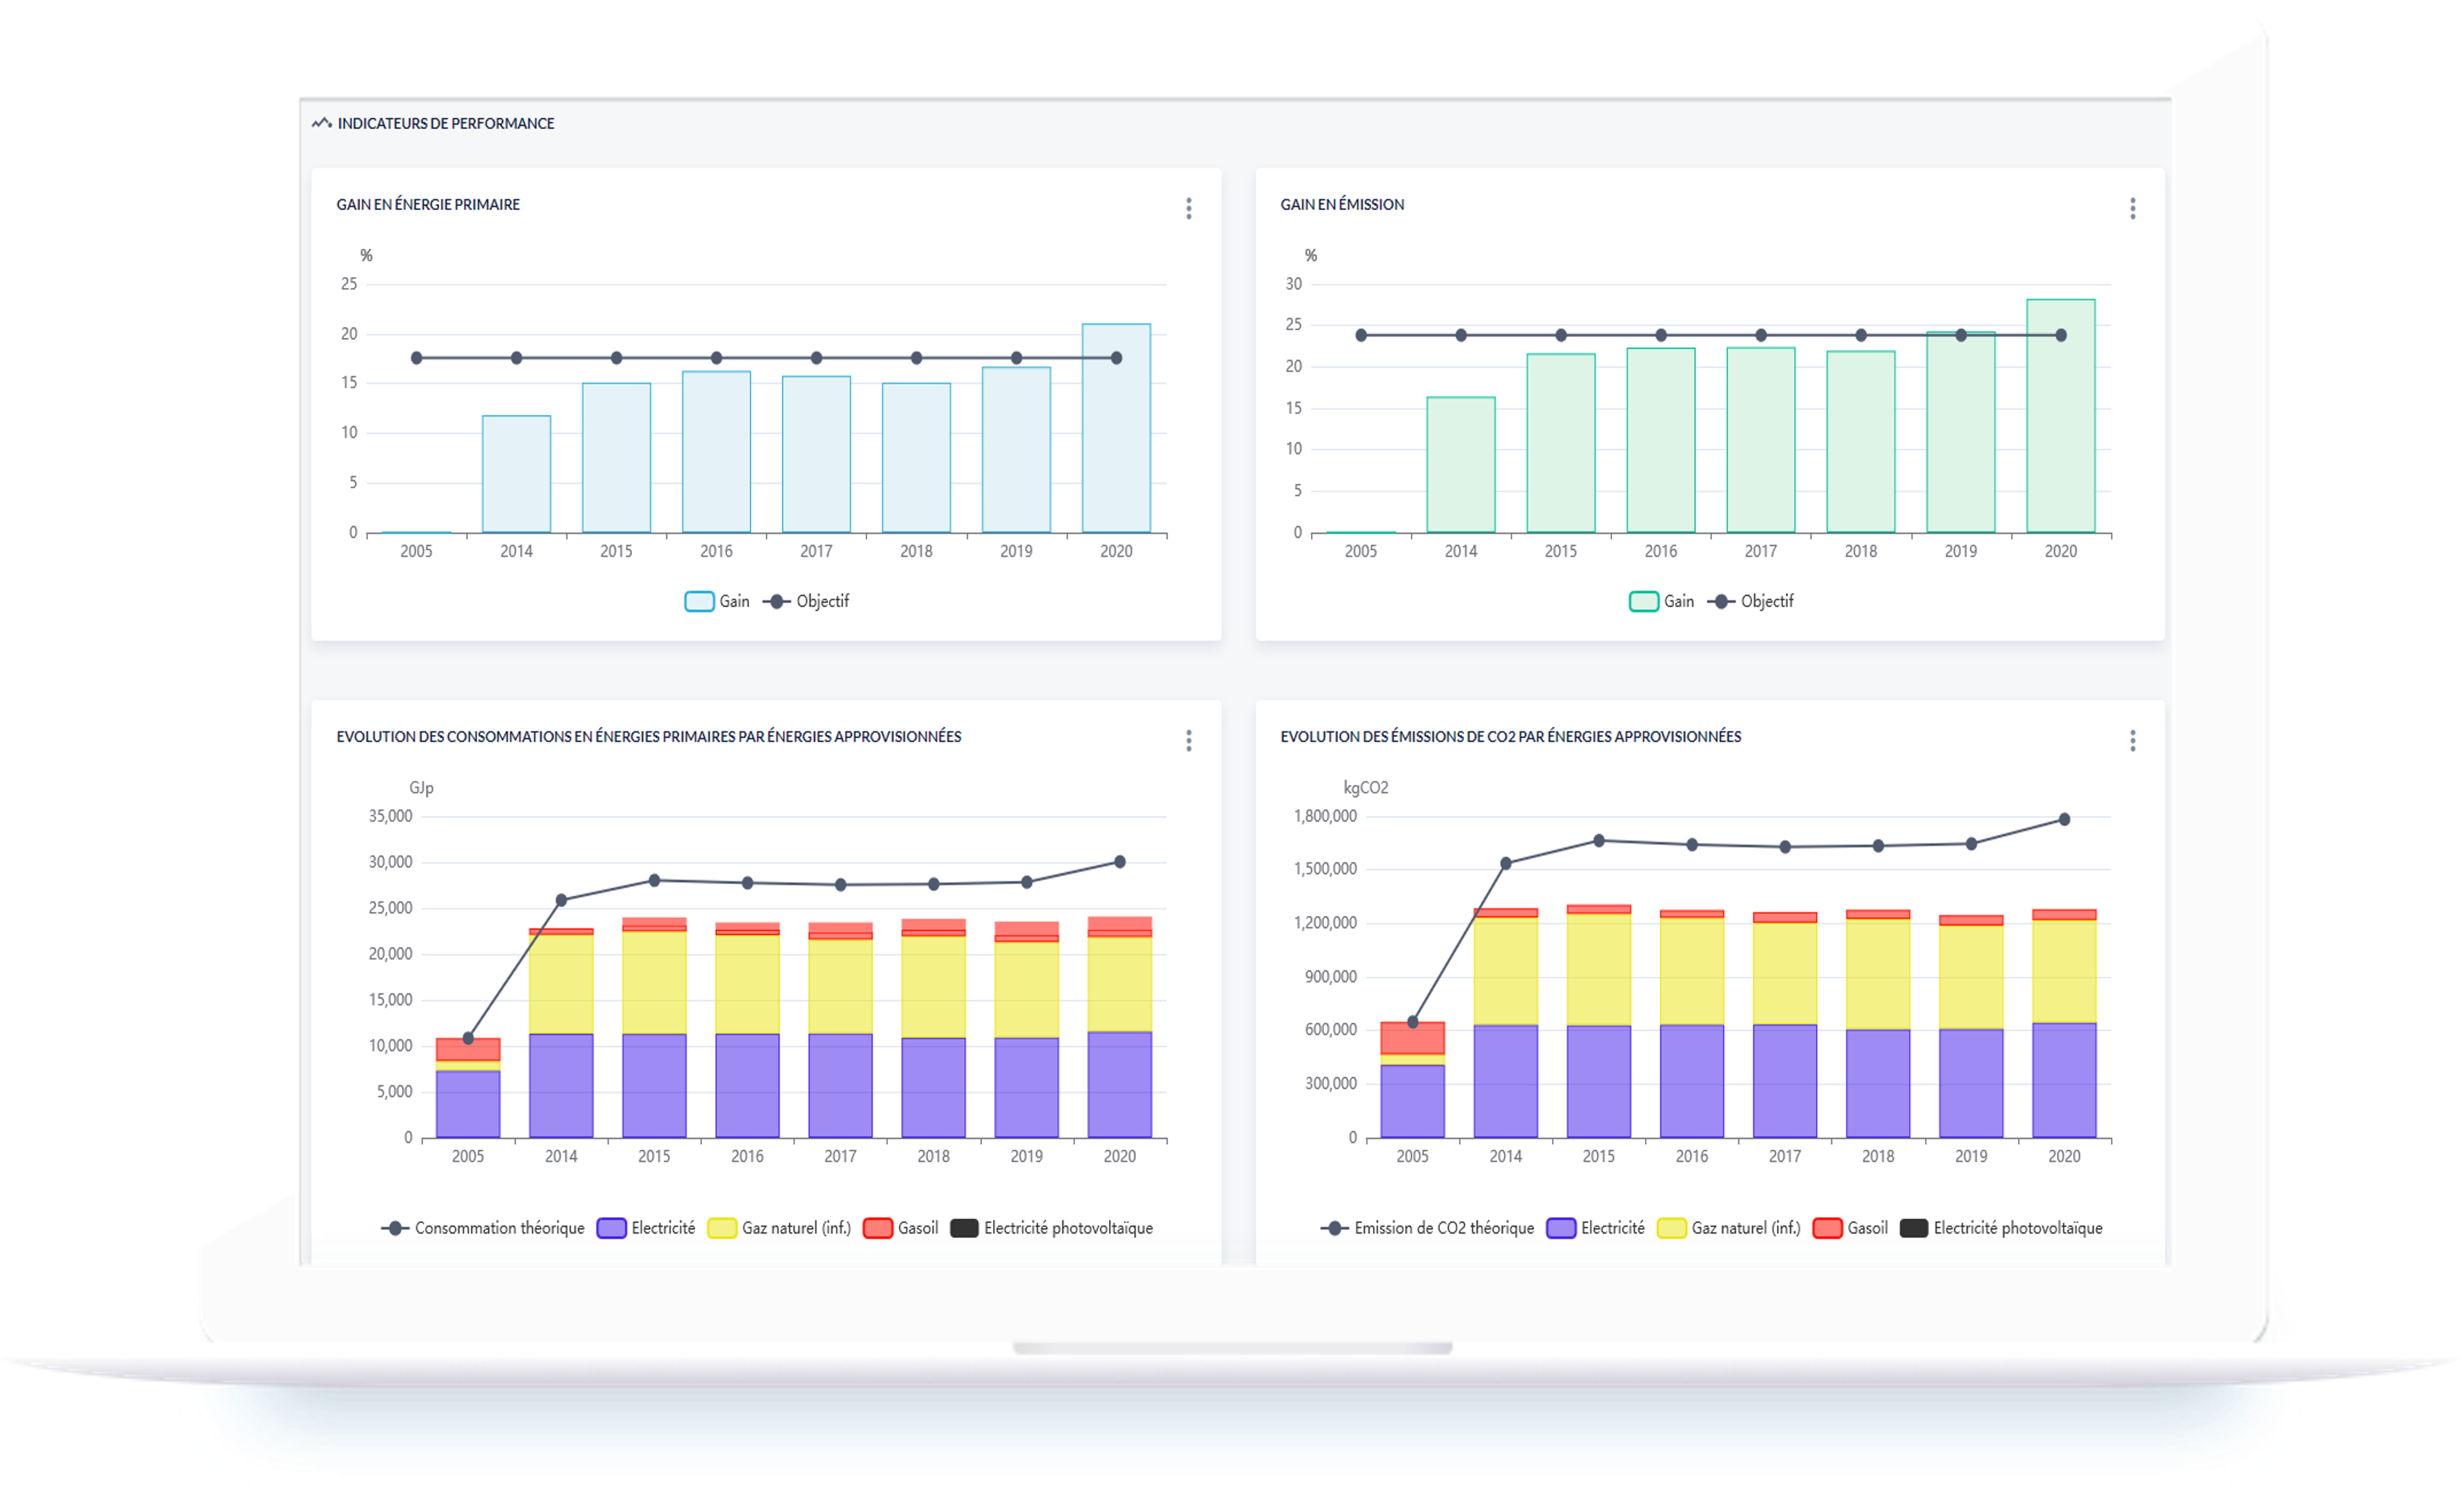Screen dimensions: 2464x1503
Task: Toggle the Objectif legend in the énergie primaire chart
Action: click(806, 601)
